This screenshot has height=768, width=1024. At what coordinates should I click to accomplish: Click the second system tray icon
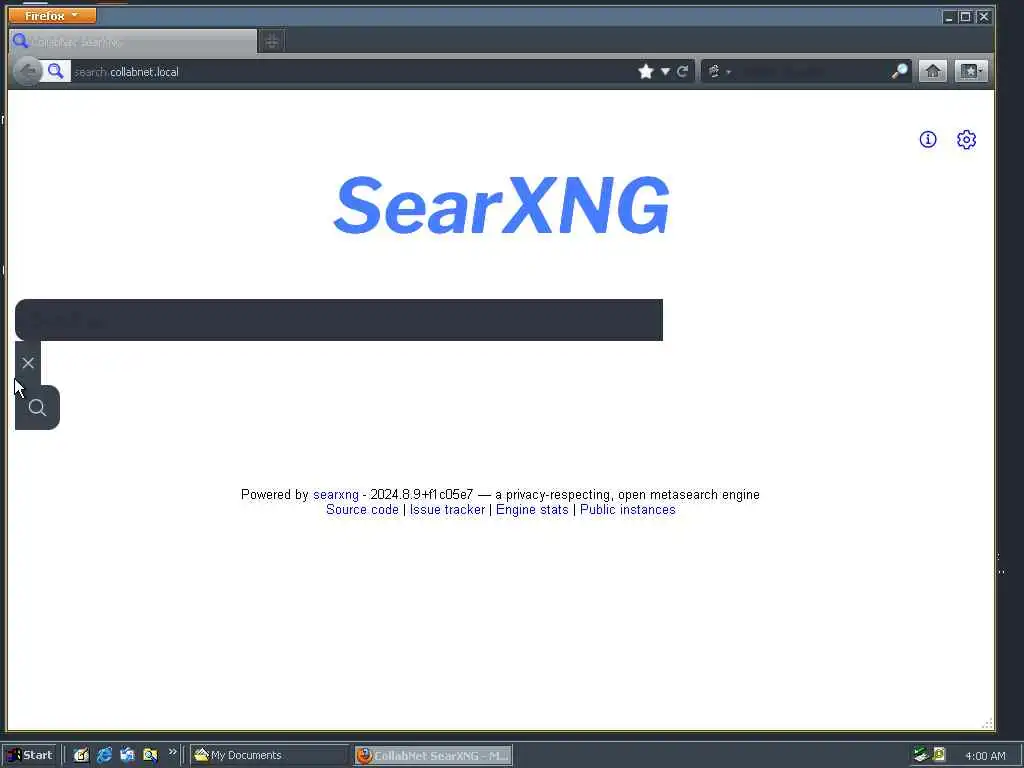(939, 754)
